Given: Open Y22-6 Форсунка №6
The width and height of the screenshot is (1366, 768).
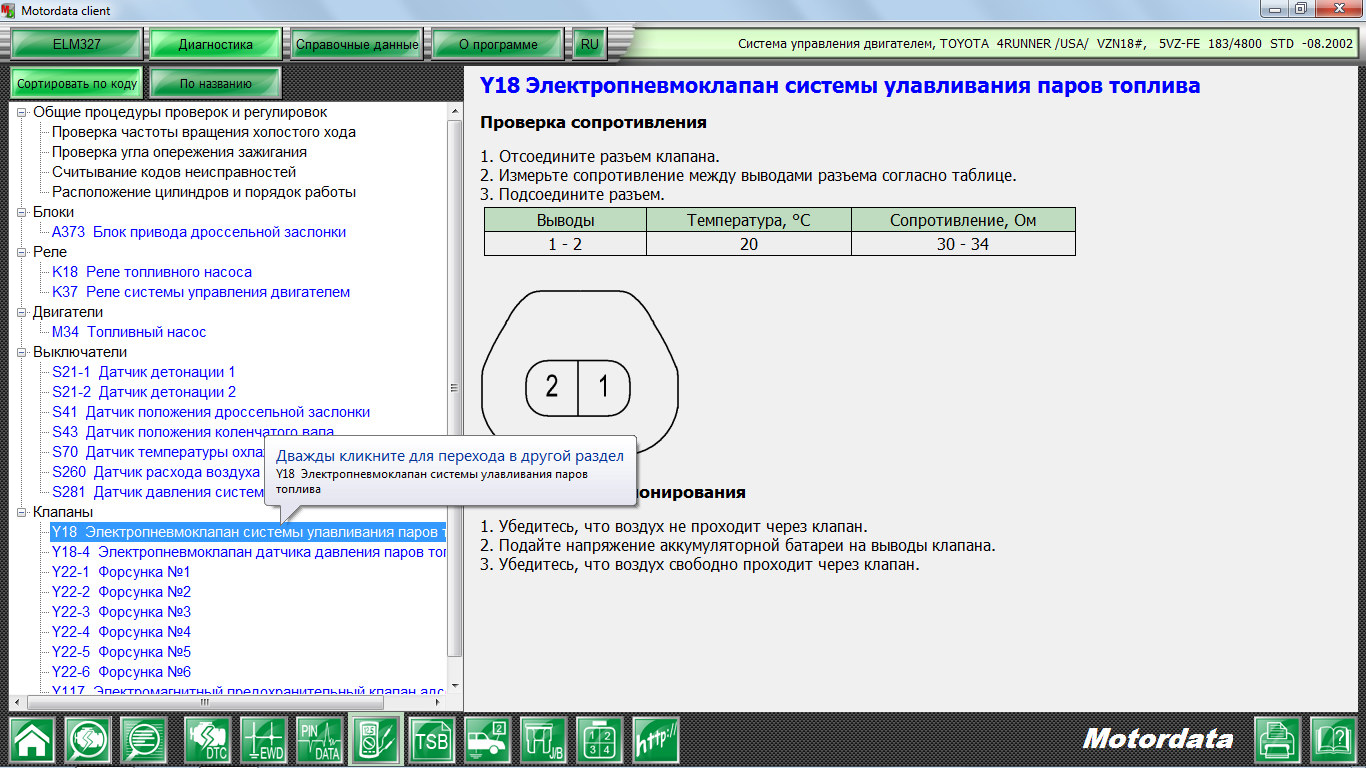Looking at the screenshot, I should 121,672.
